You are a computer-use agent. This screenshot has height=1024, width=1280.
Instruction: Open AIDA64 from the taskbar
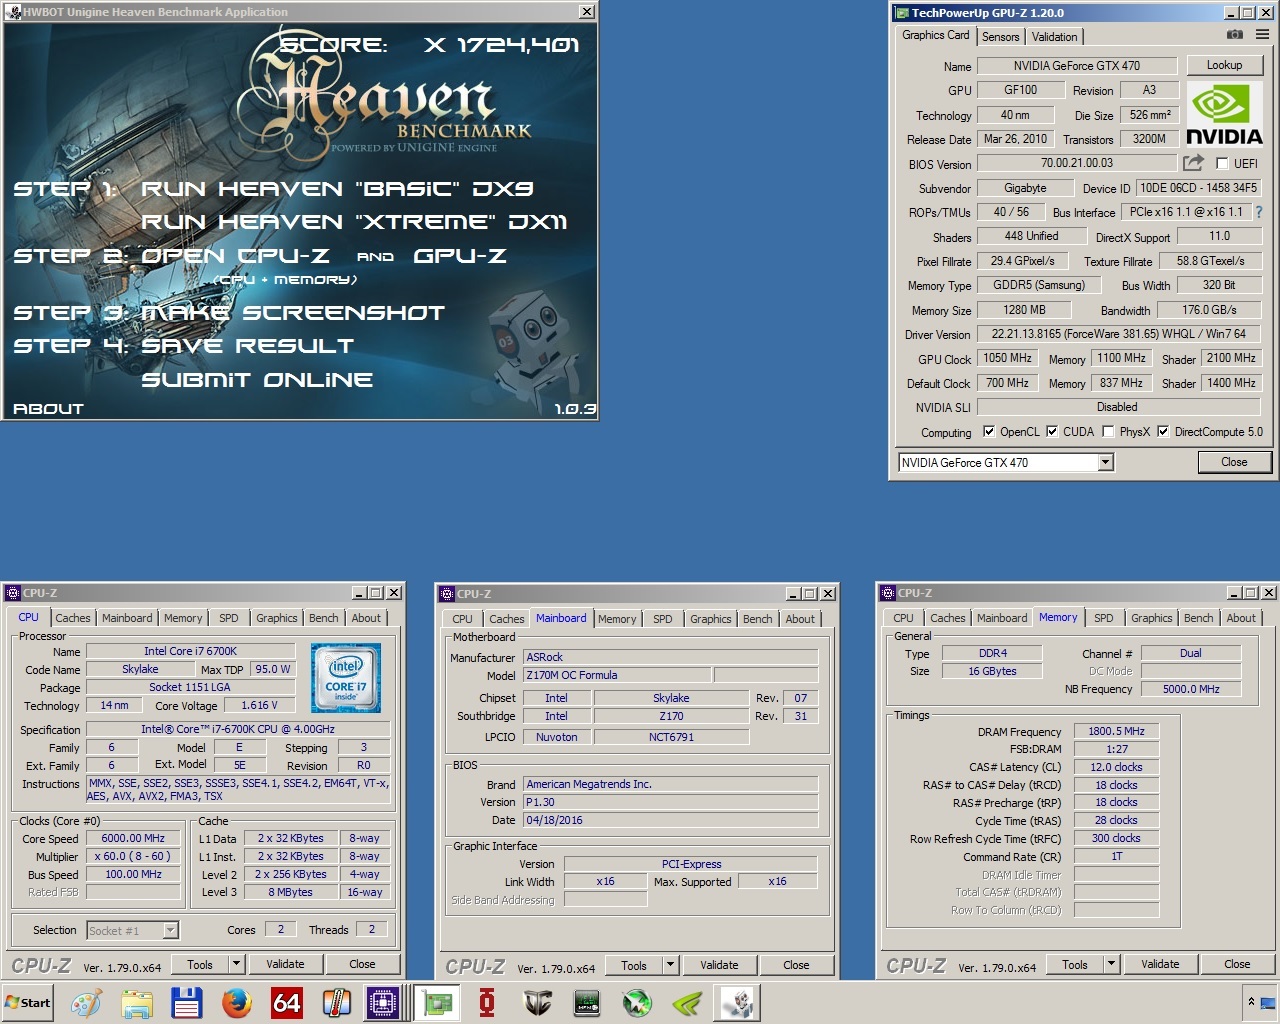click(287, 1003)
